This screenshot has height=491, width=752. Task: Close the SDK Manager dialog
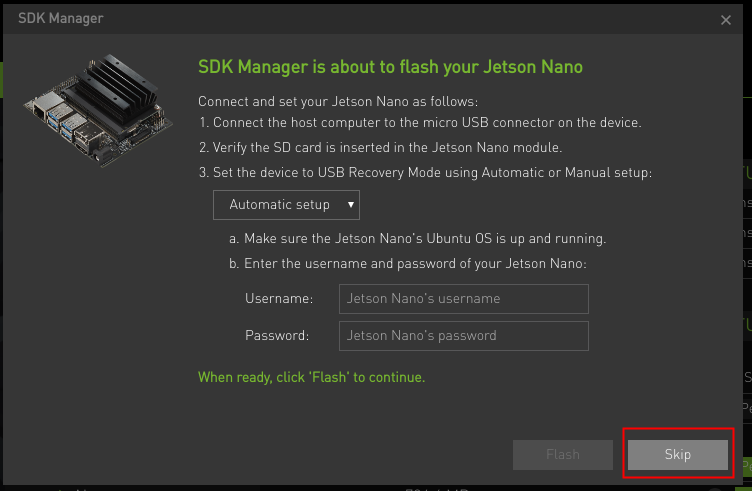(726, 20)
